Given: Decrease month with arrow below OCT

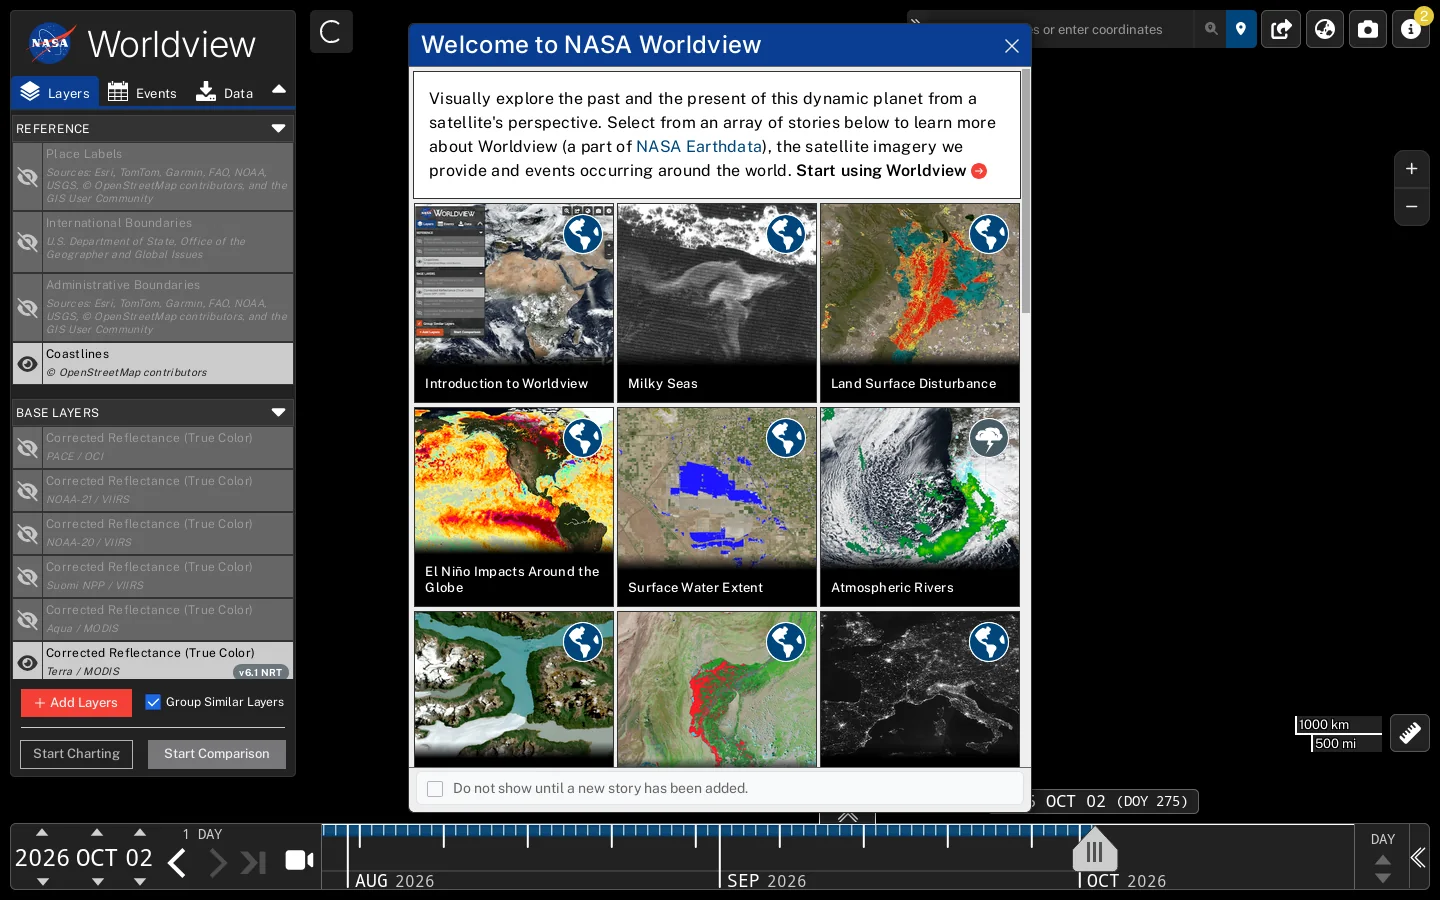Looking at the screenshot, I should [x=97, y=881].
